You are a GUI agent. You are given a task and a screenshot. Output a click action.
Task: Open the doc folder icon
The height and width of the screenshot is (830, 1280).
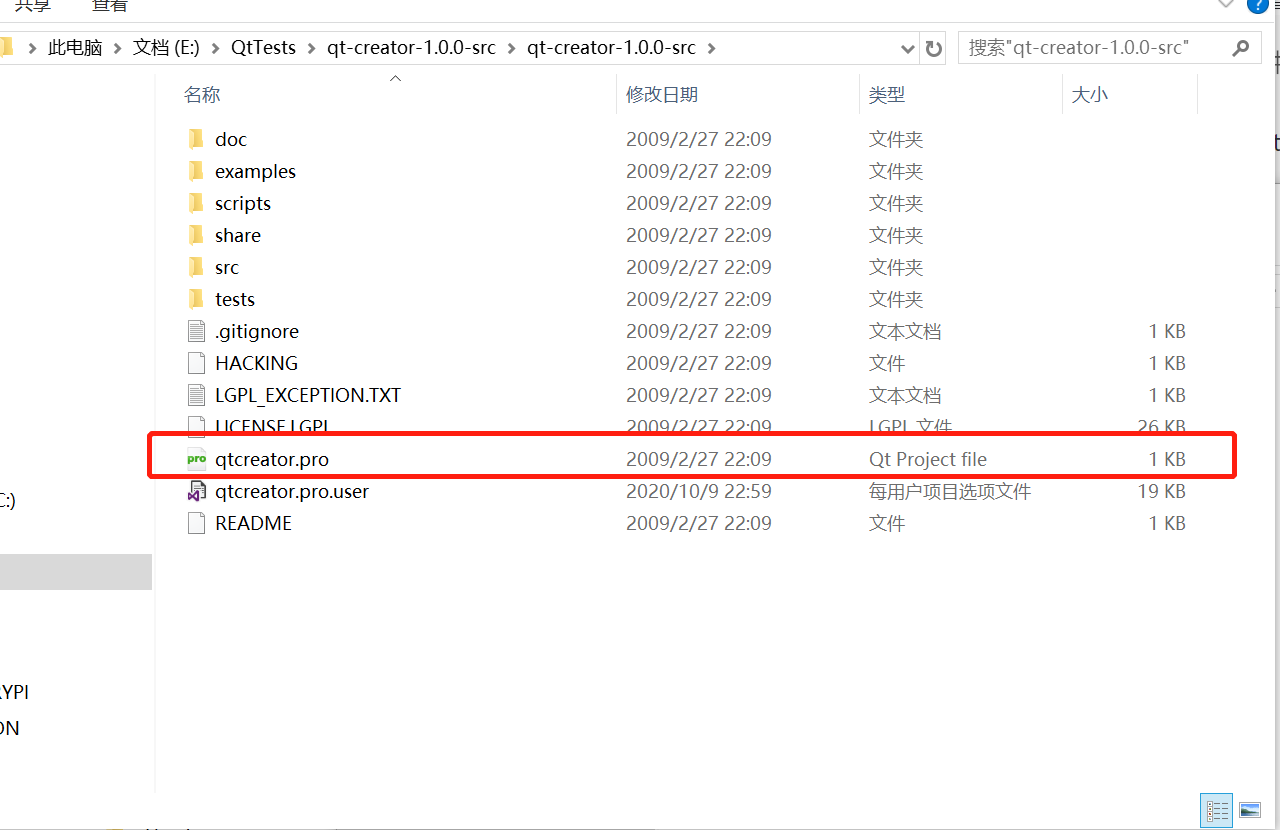click(196, 139)
